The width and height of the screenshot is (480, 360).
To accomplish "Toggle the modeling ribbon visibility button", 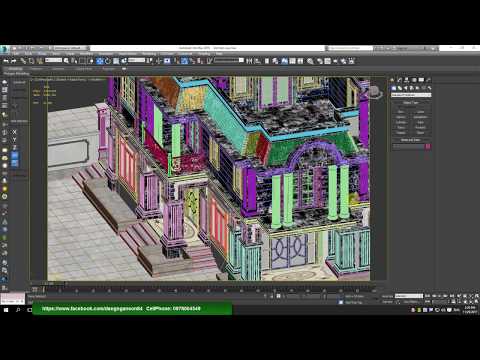I will pyautogui.click(x=284, y=61).
